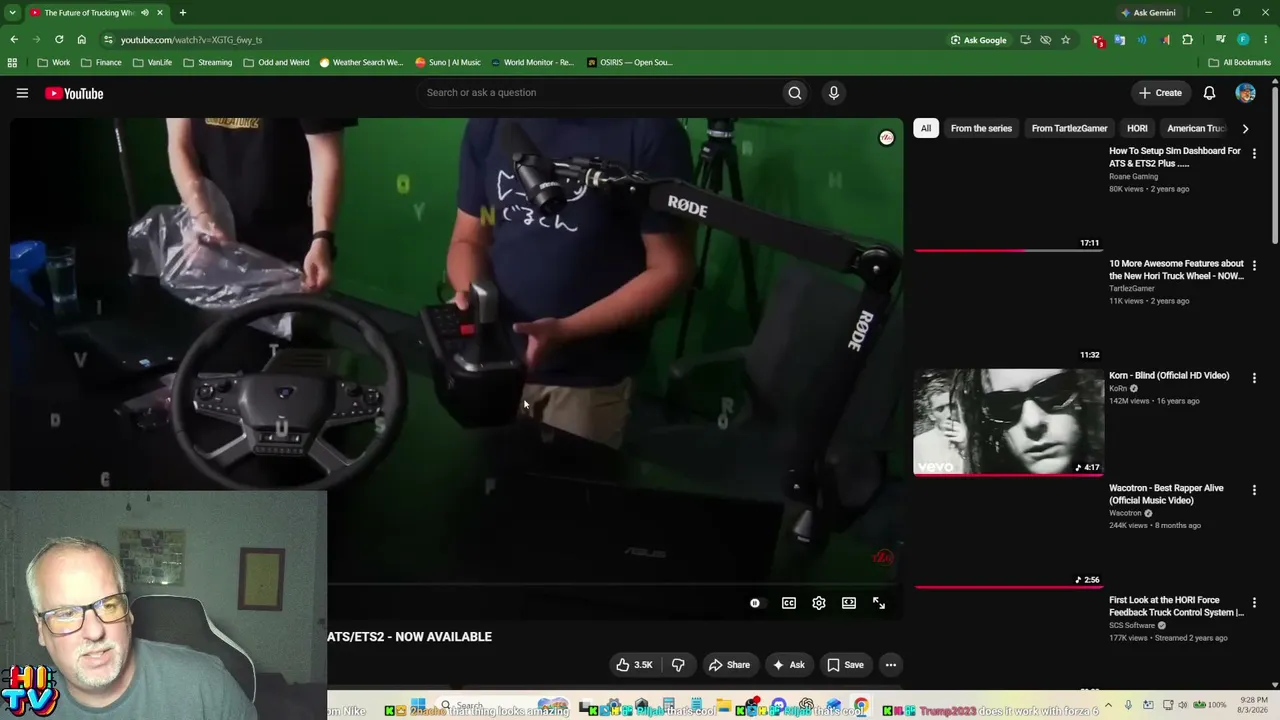The height and width of the screenshot is (720, 1280).
Task: Reload the current page
Action: (x=59, y=40)
